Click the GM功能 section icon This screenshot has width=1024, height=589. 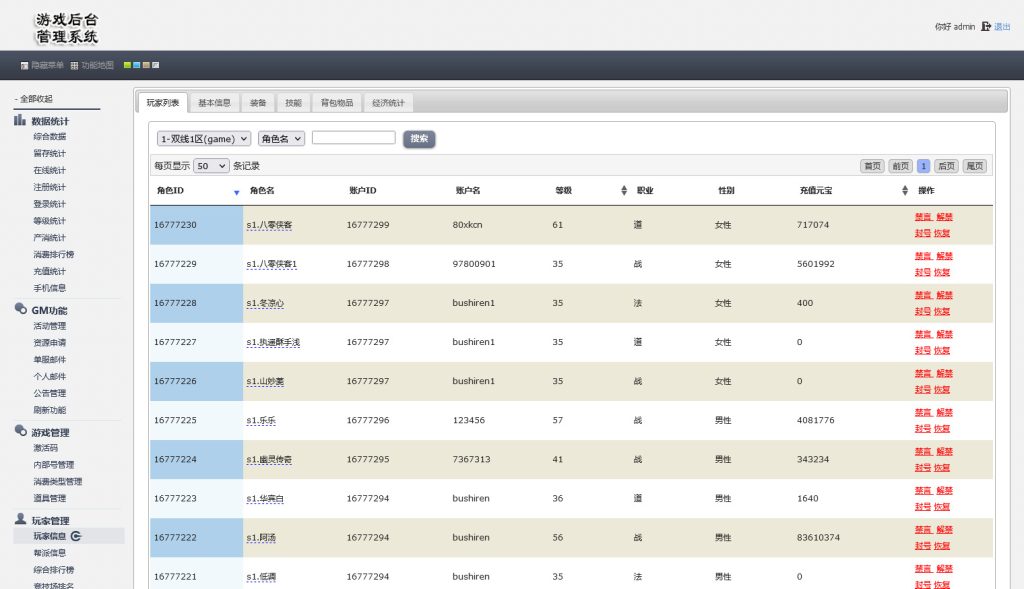(x=20, y=309)
